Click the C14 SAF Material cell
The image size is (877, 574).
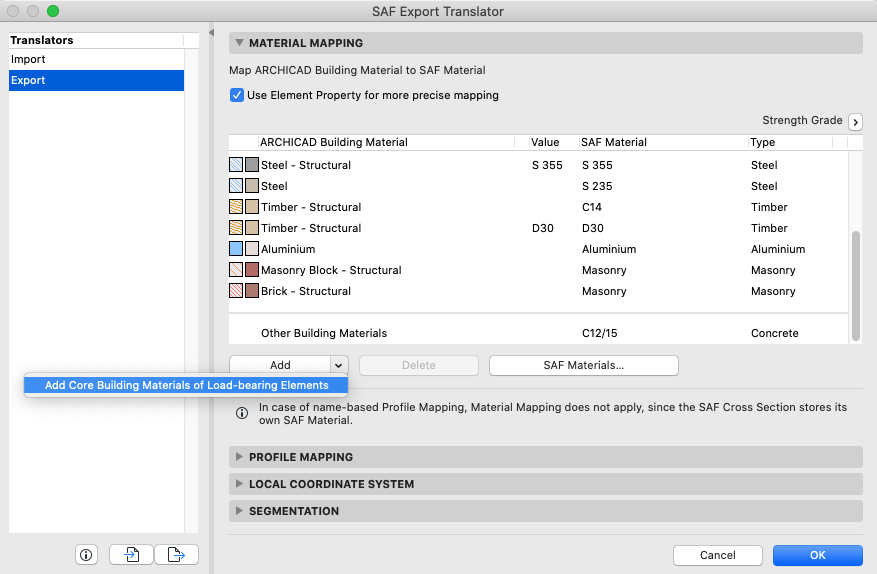click(x=592, y=207)
